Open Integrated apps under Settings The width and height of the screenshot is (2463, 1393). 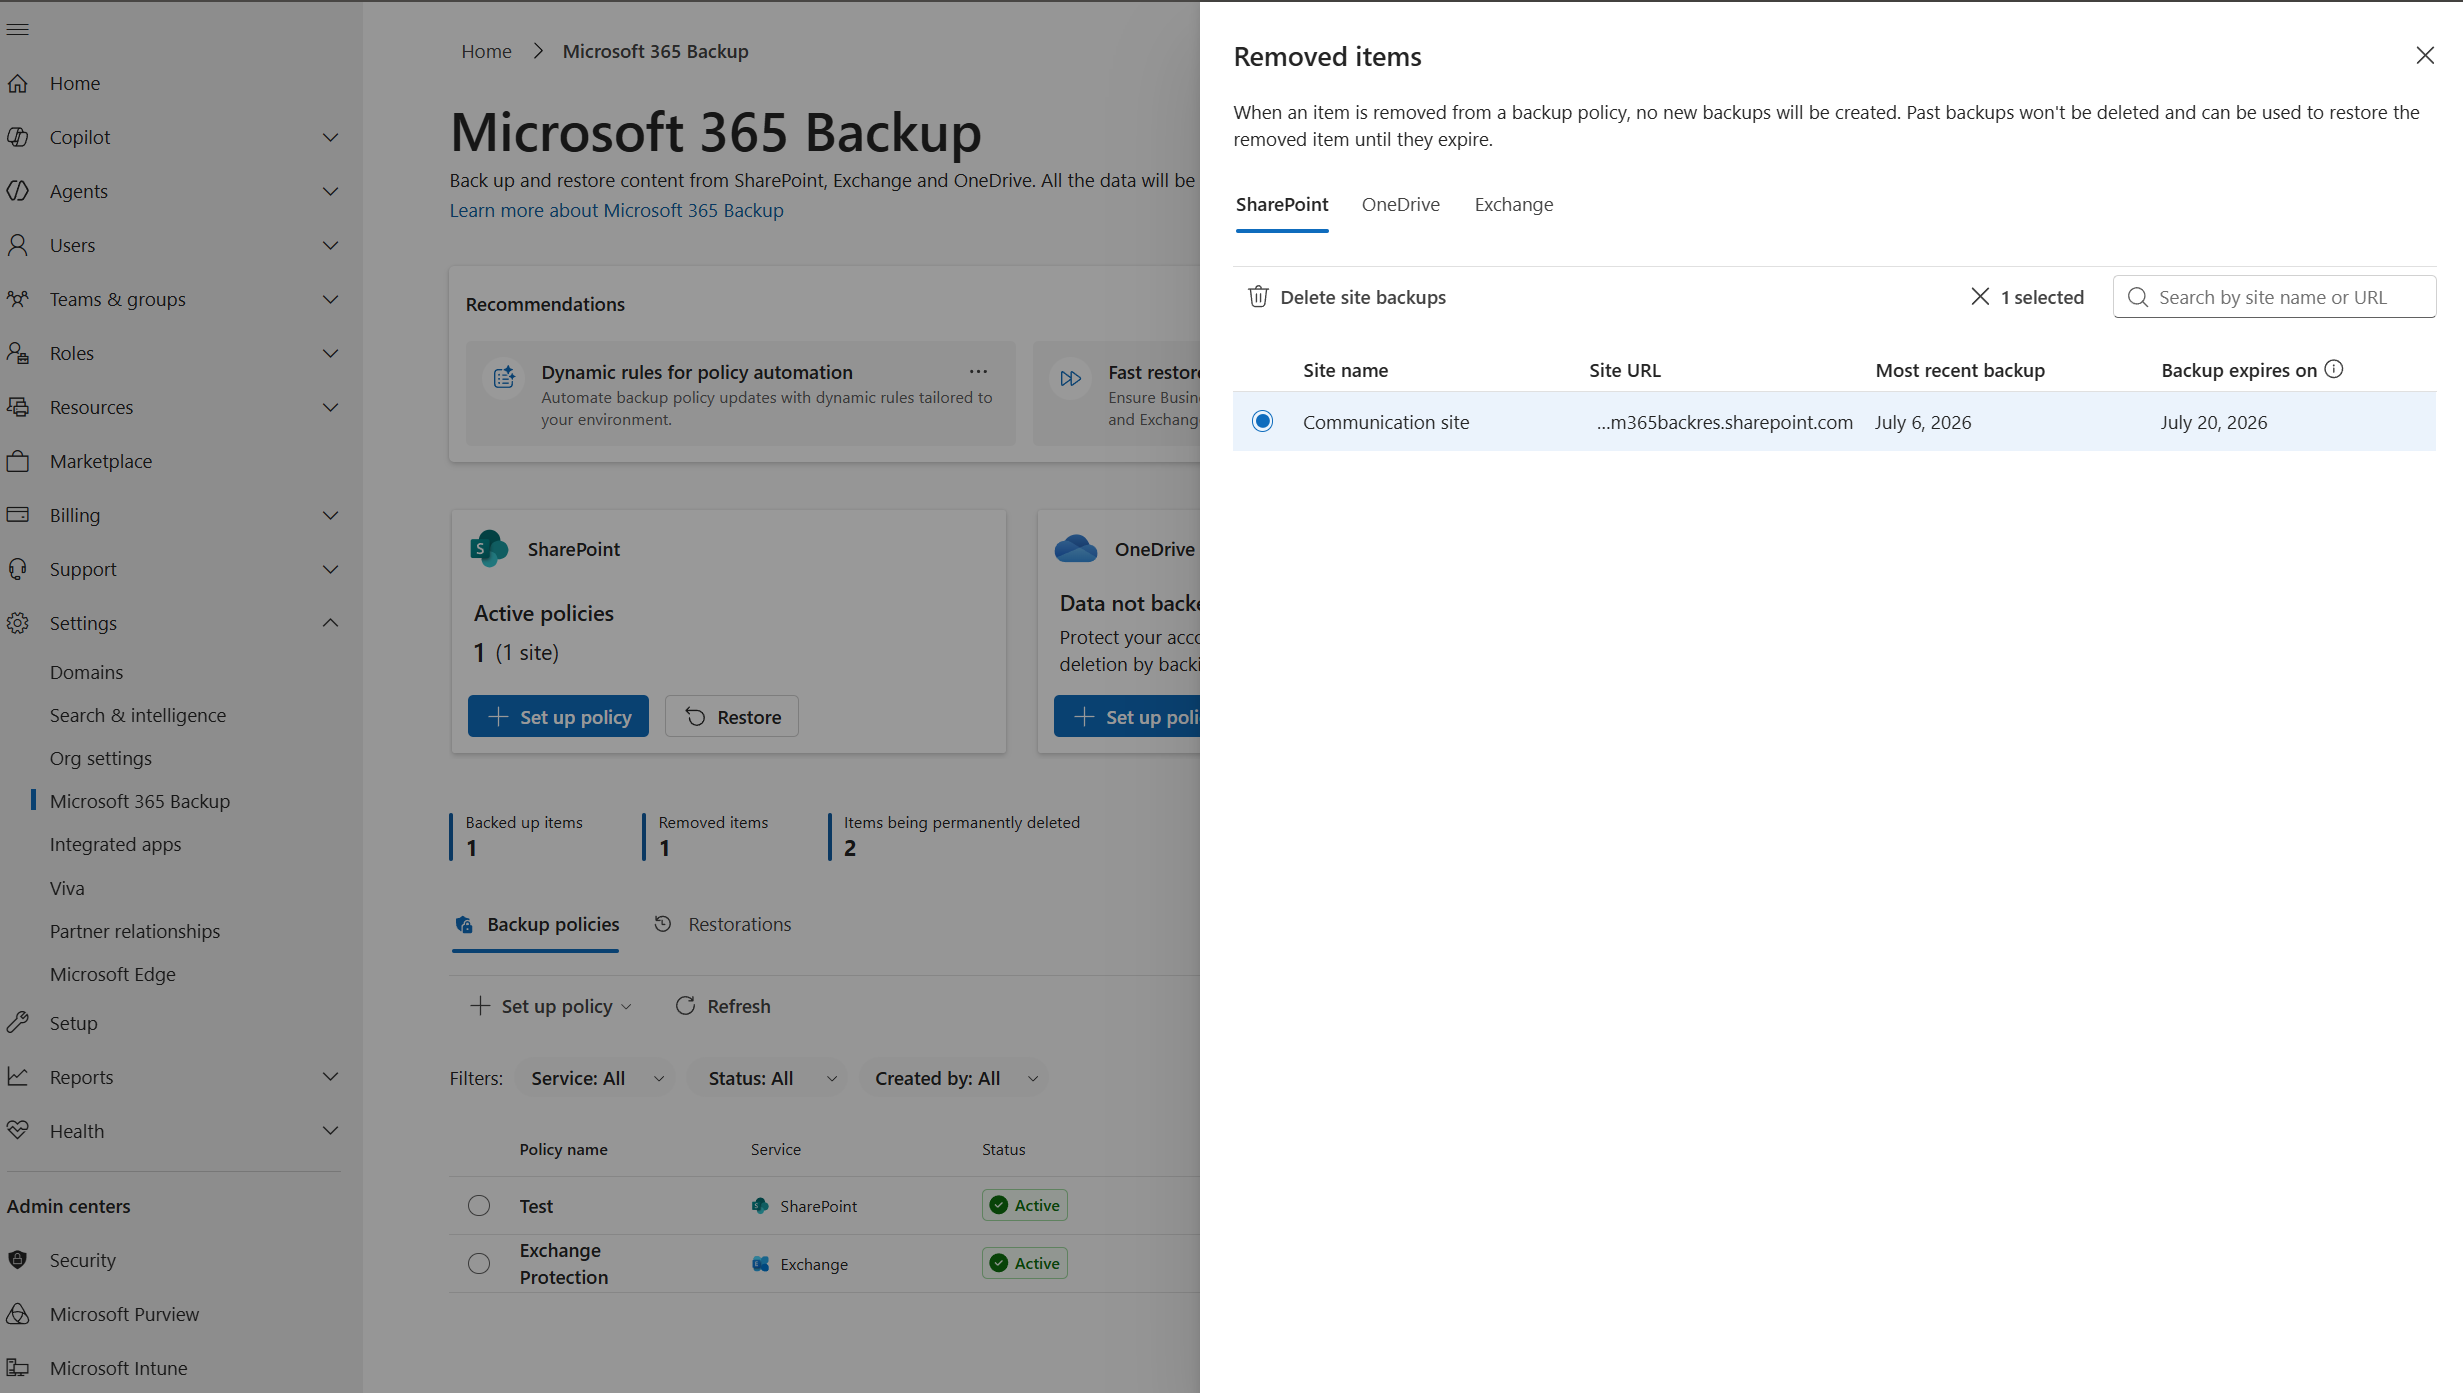116,844
